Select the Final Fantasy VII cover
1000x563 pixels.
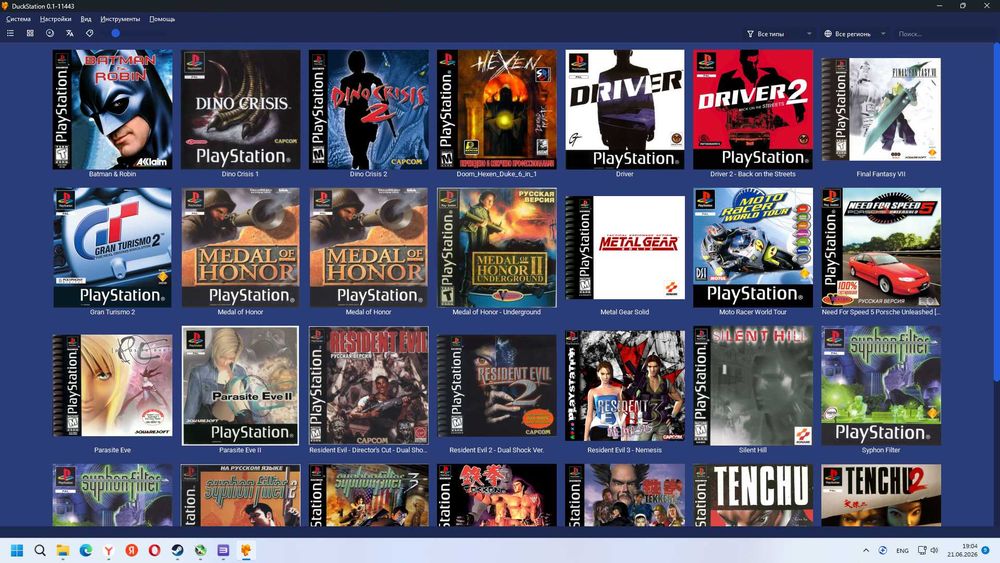[881, 110]
